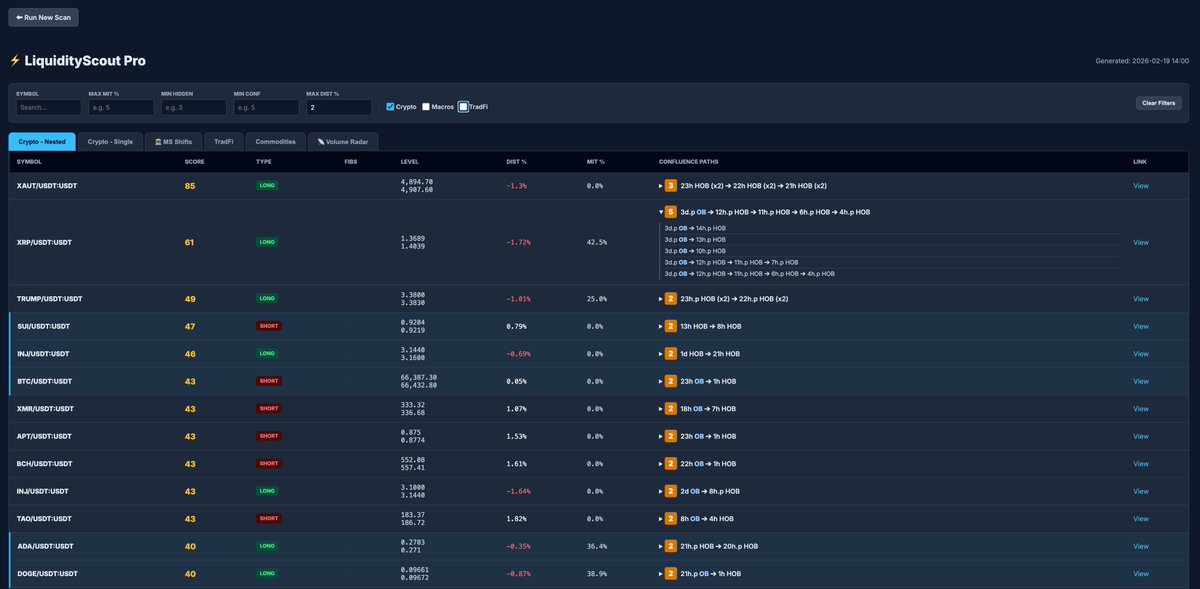This screenshot has height=589, width=1200.
Task: Clear all filters with Clear Filters button
Action: [1158, 103]
